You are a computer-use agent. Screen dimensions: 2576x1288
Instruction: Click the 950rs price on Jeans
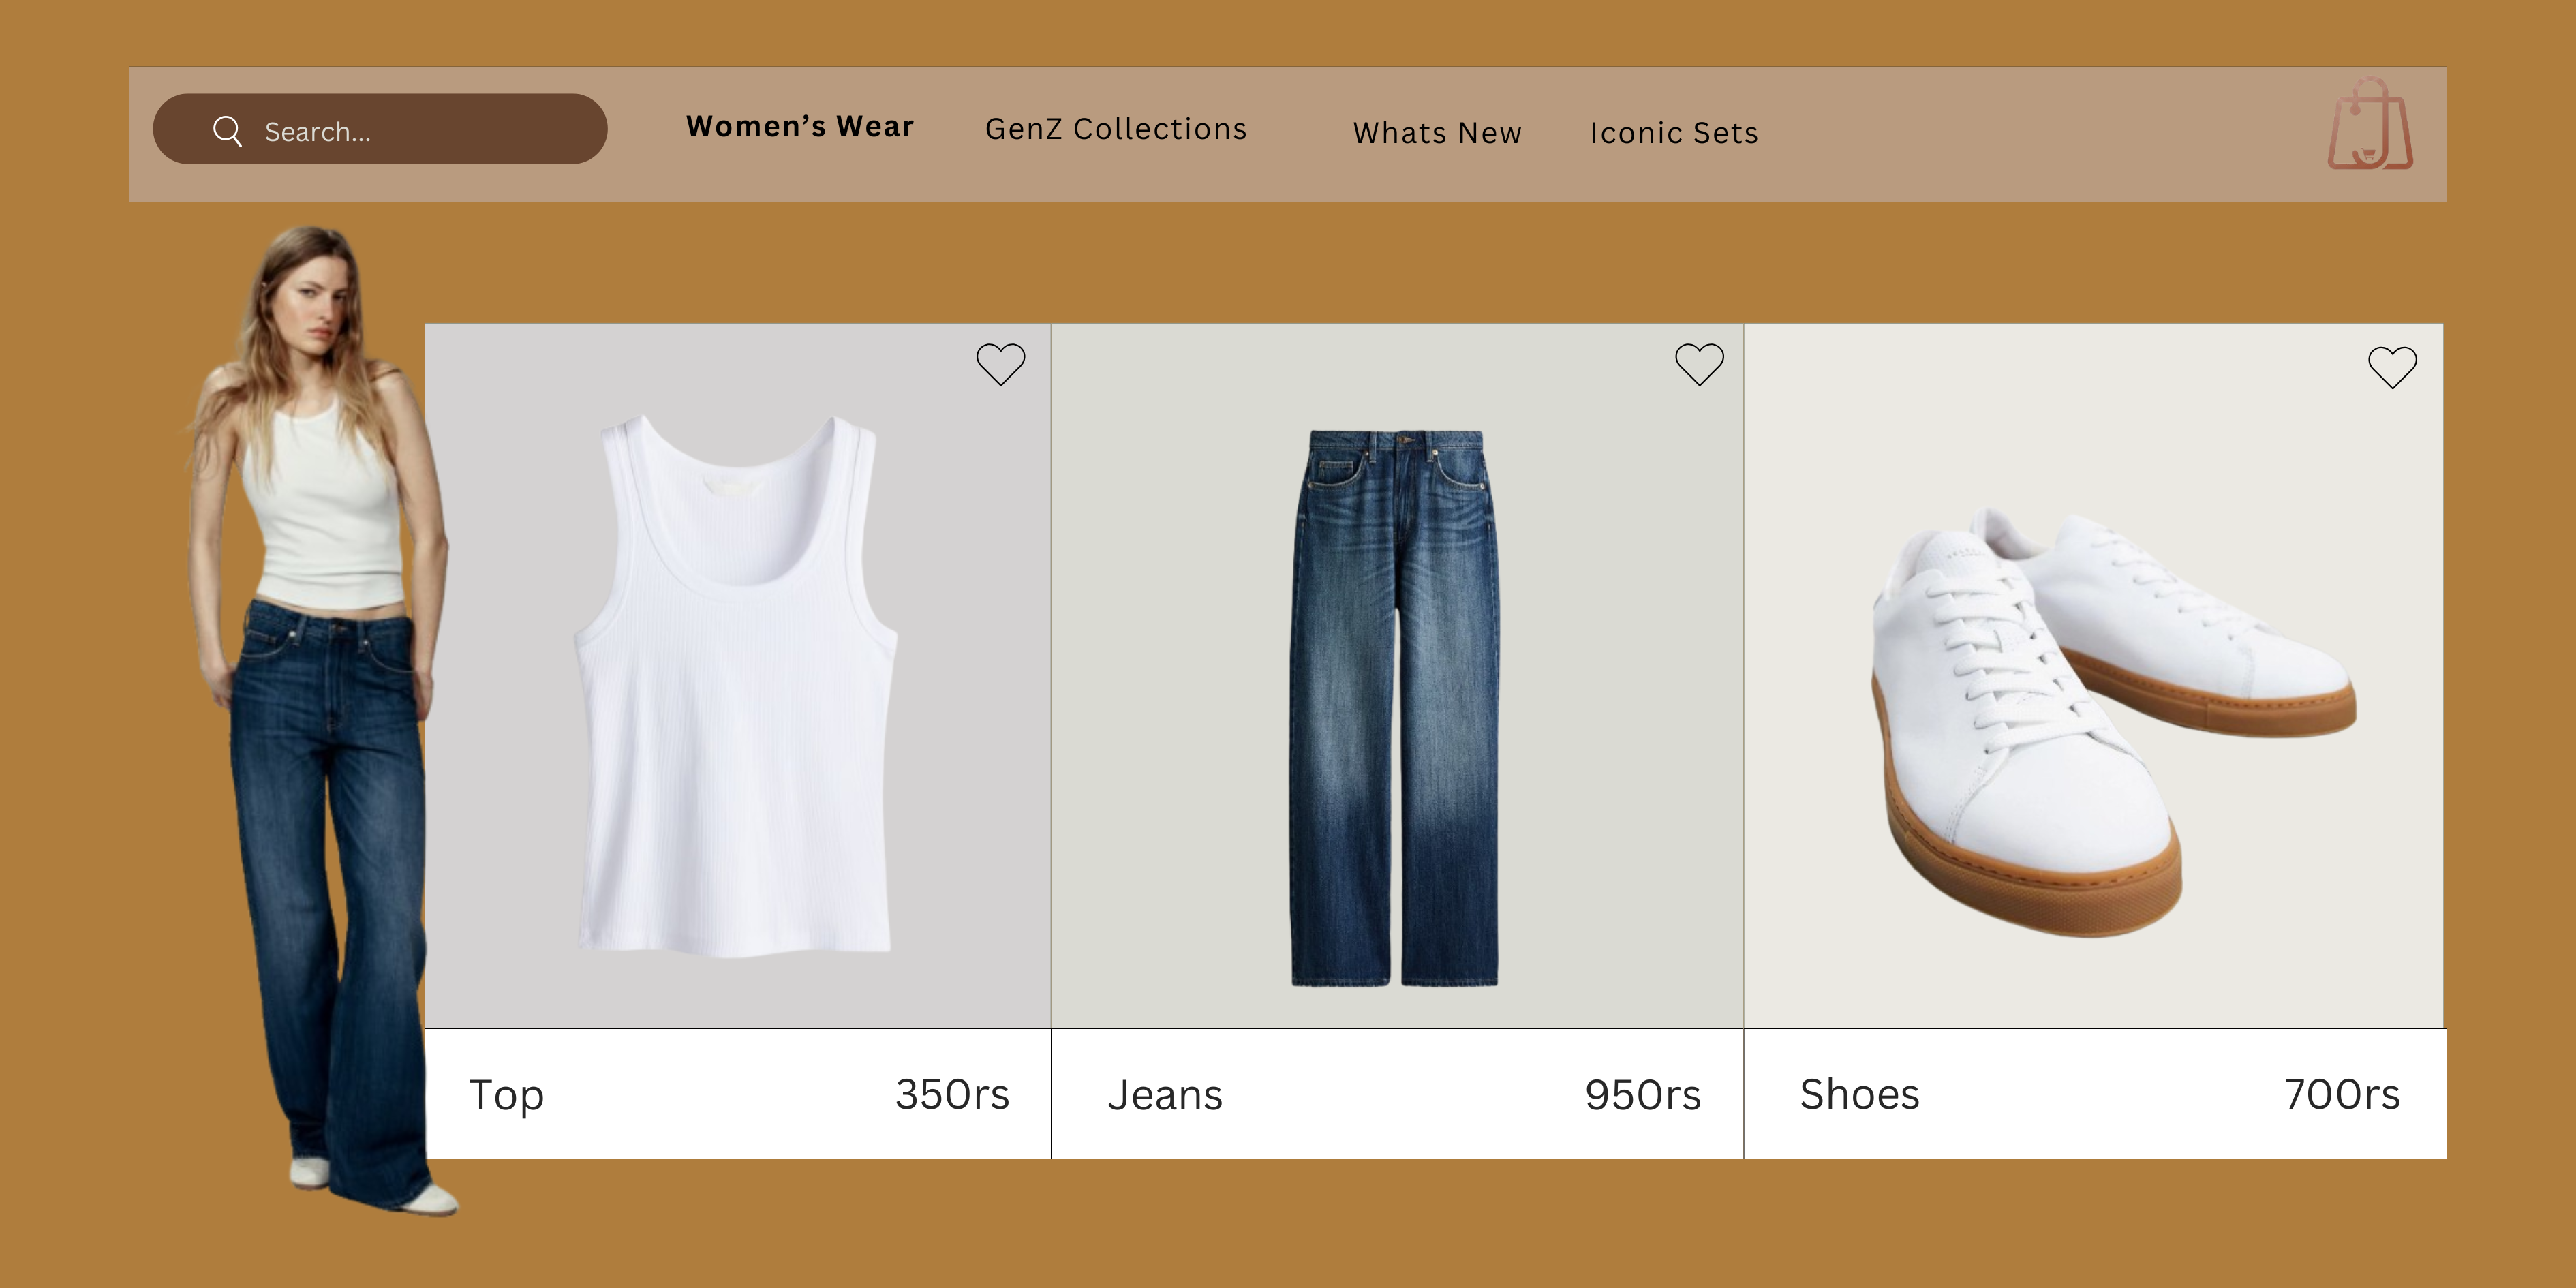1644,1094
